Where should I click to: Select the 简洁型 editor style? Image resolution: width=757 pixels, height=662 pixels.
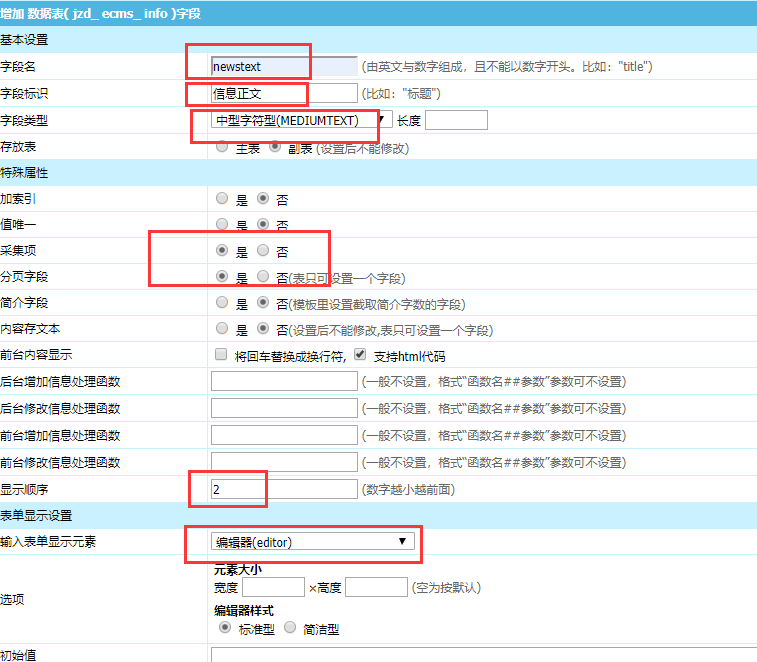point(290,628)
